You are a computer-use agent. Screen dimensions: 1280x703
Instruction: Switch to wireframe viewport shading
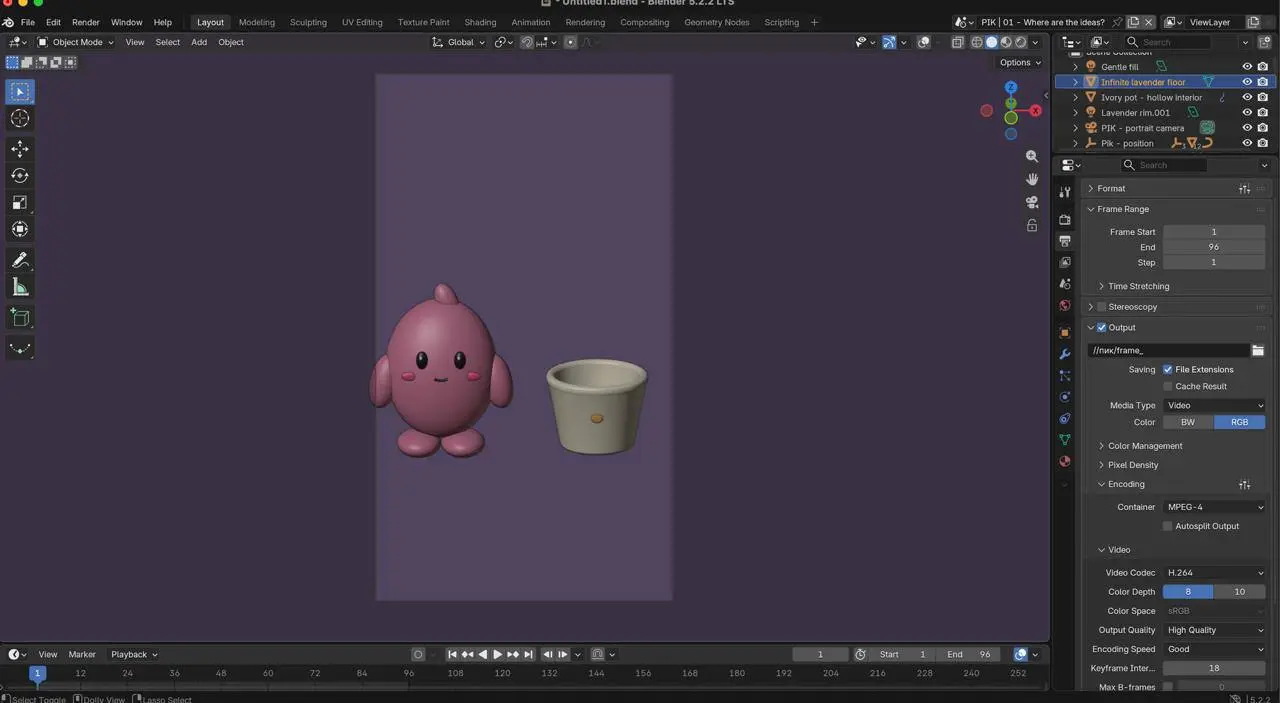(977, 42)
